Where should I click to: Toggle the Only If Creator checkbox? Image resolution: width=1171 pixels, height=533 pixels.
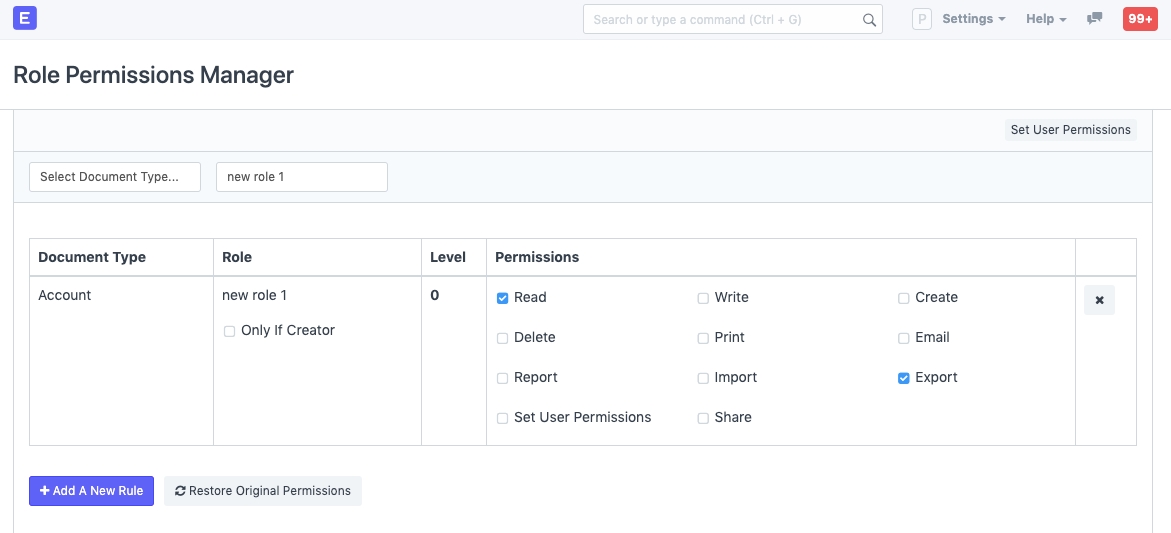pyautogui.click(x=230, y=331)
